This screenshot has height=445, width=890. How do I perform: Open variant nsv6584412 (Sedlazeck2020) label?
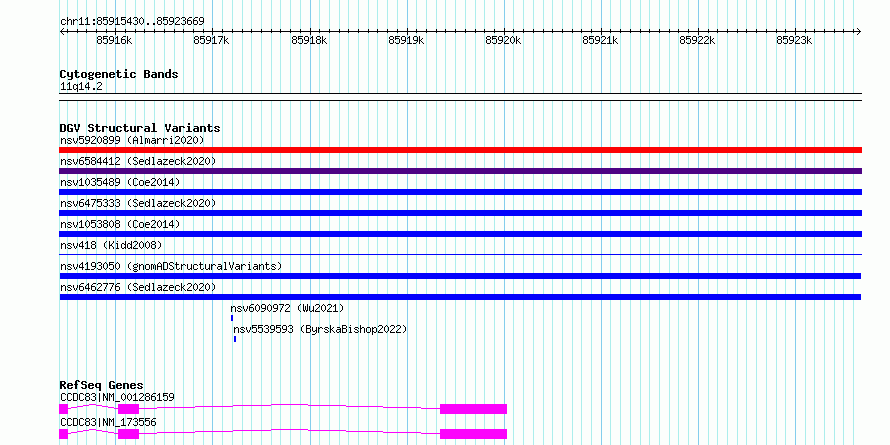coord(138,161)
